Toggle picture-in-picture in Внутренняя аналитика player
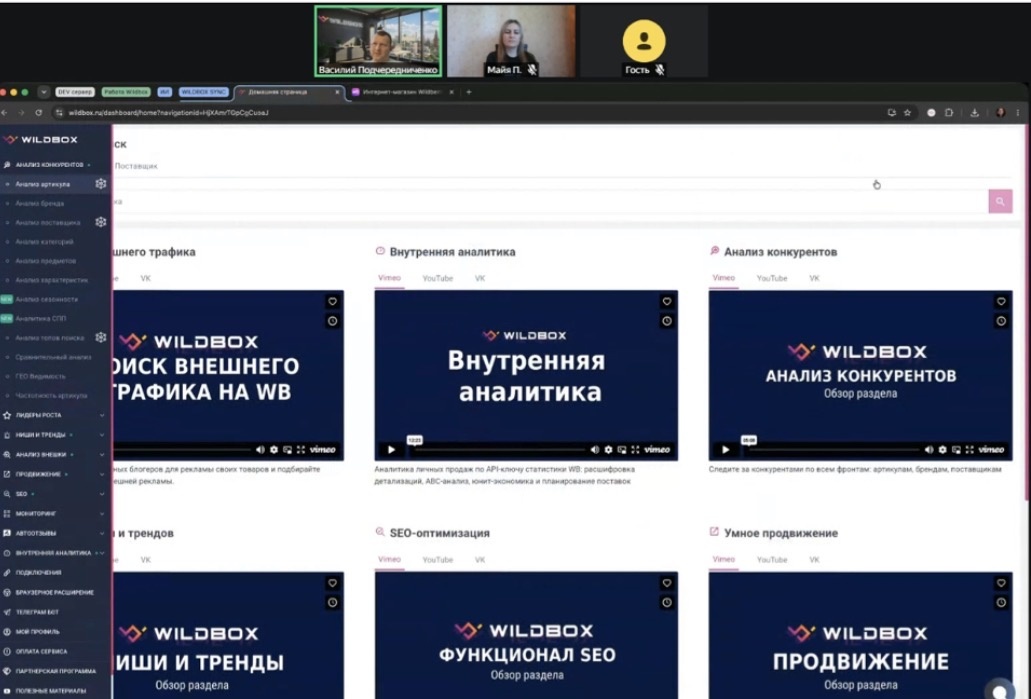 621,450
